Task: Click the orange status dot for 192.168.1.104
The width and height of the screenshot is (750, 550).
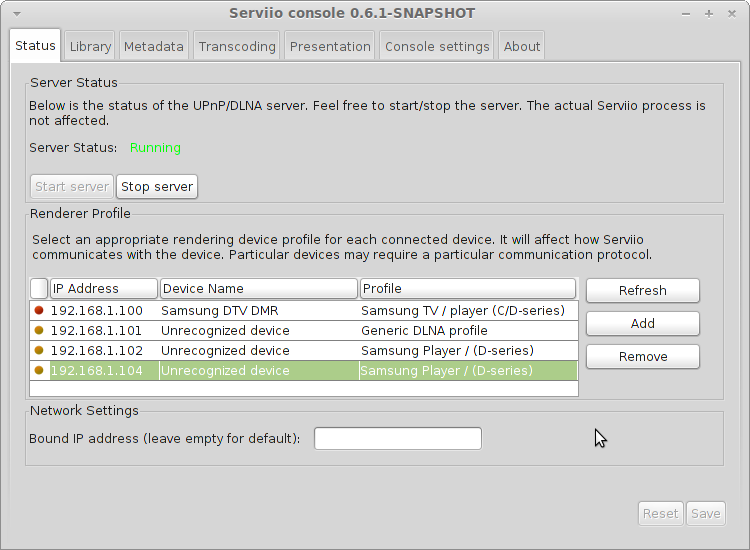Action: click(x=39, y=370)
